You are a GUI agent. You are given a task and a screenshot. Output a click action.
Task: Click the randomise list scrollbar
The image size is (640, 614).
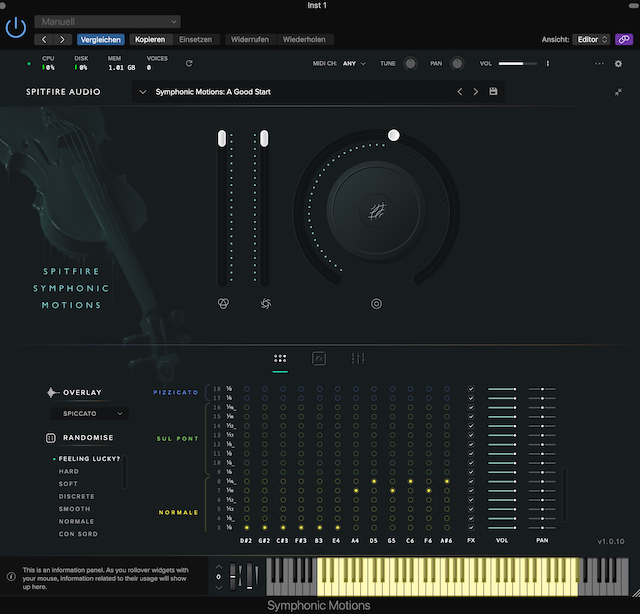point(124,472)
